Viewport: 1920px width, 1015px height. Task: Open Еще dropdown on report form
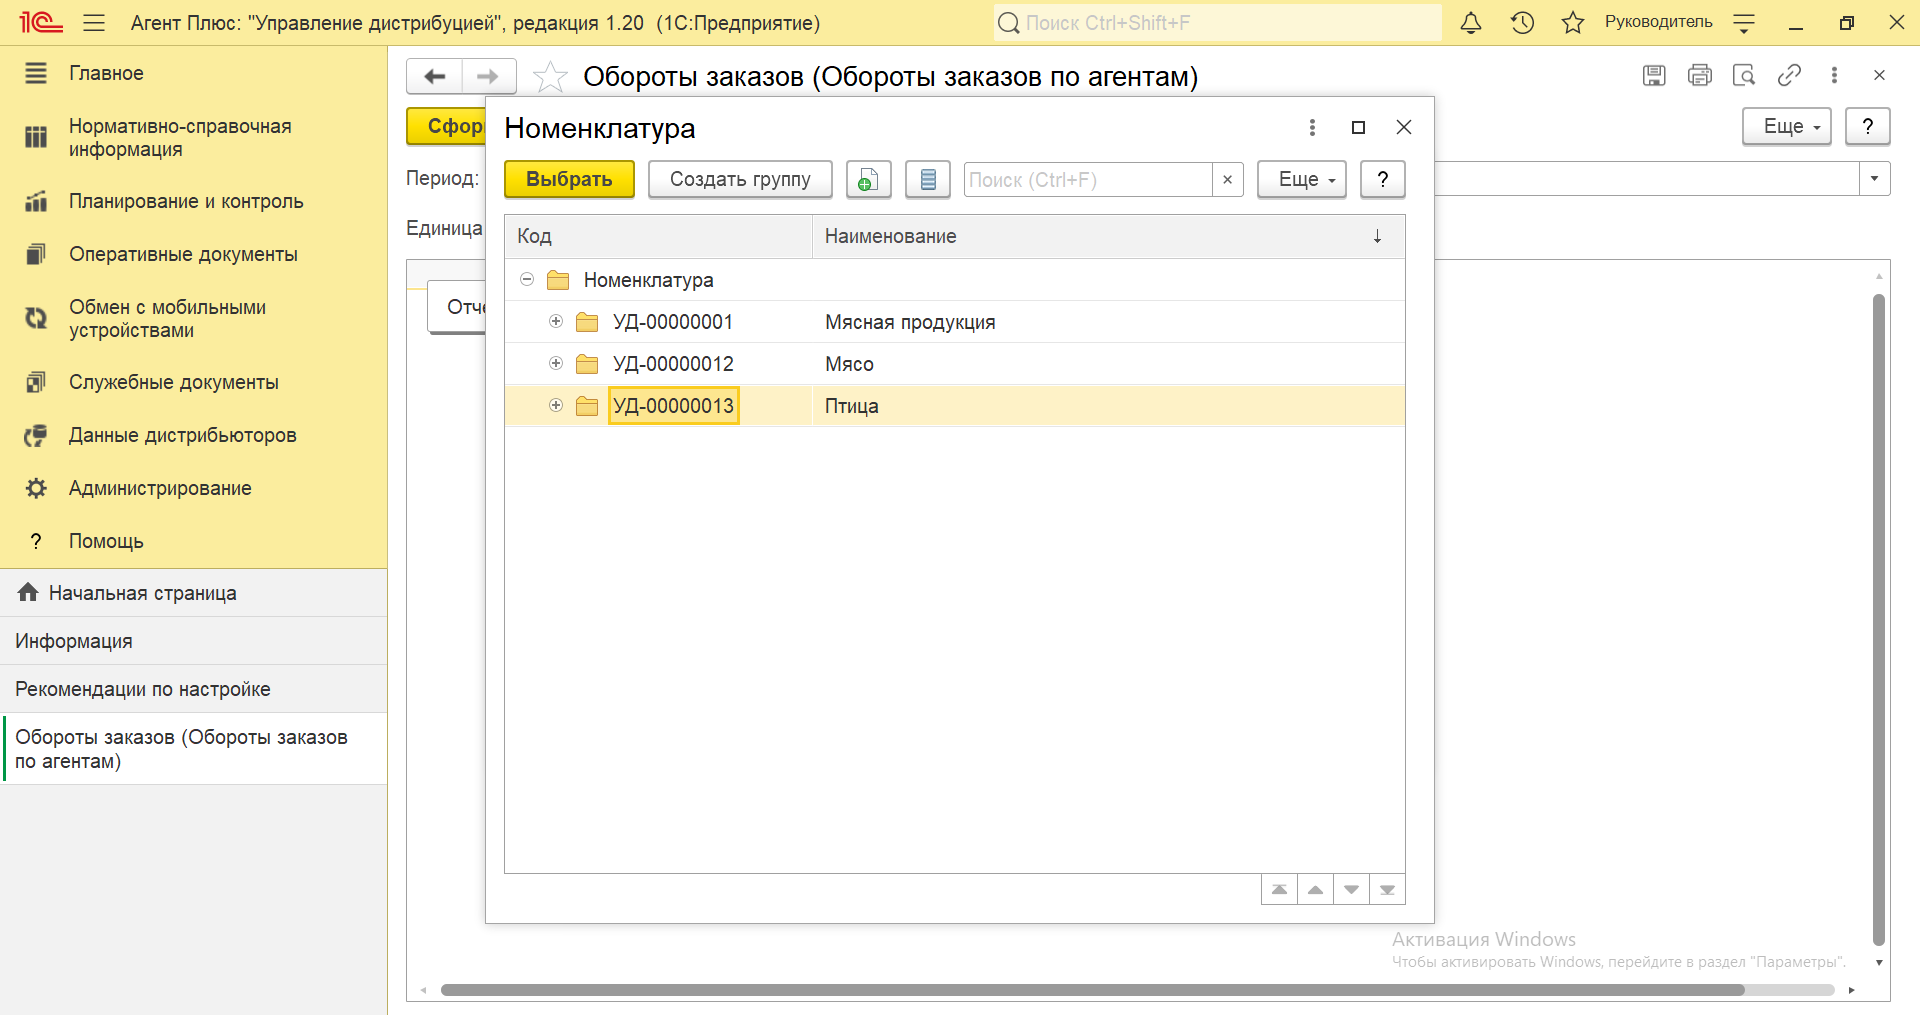[x=1787, y=127]
